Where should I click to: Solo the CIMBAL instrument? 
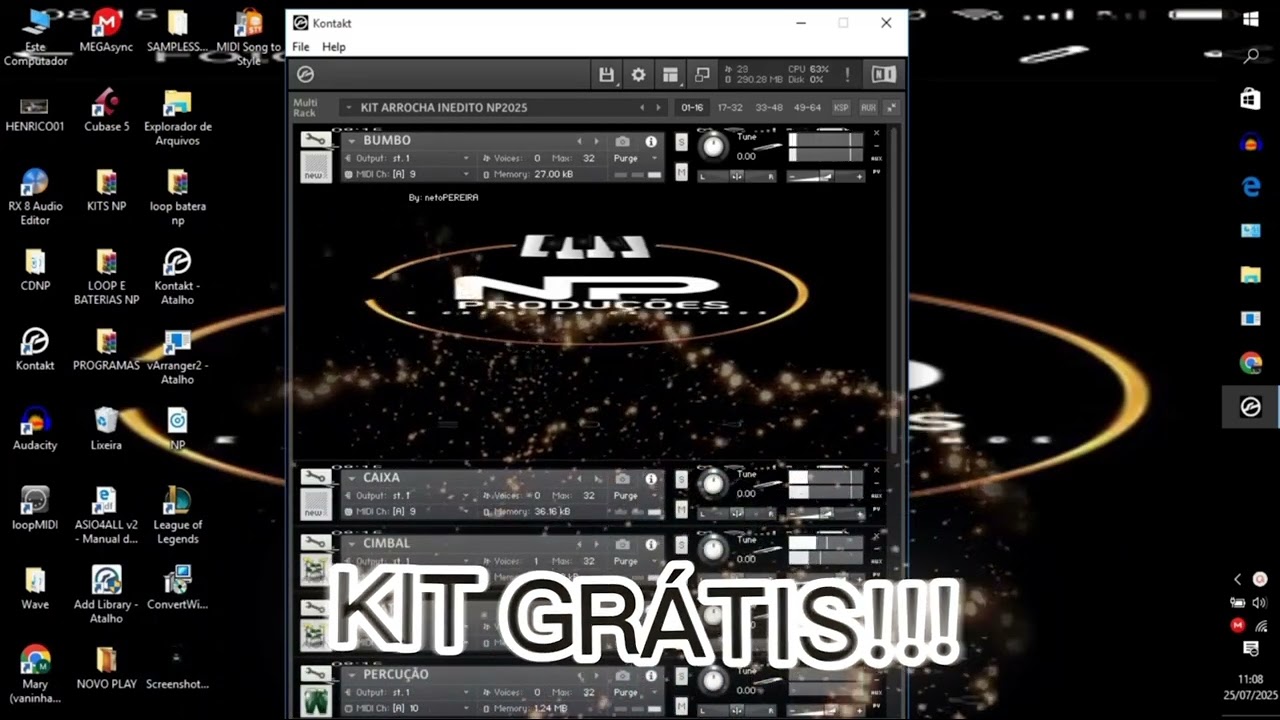pyautogui.click(x=681, y=544)
